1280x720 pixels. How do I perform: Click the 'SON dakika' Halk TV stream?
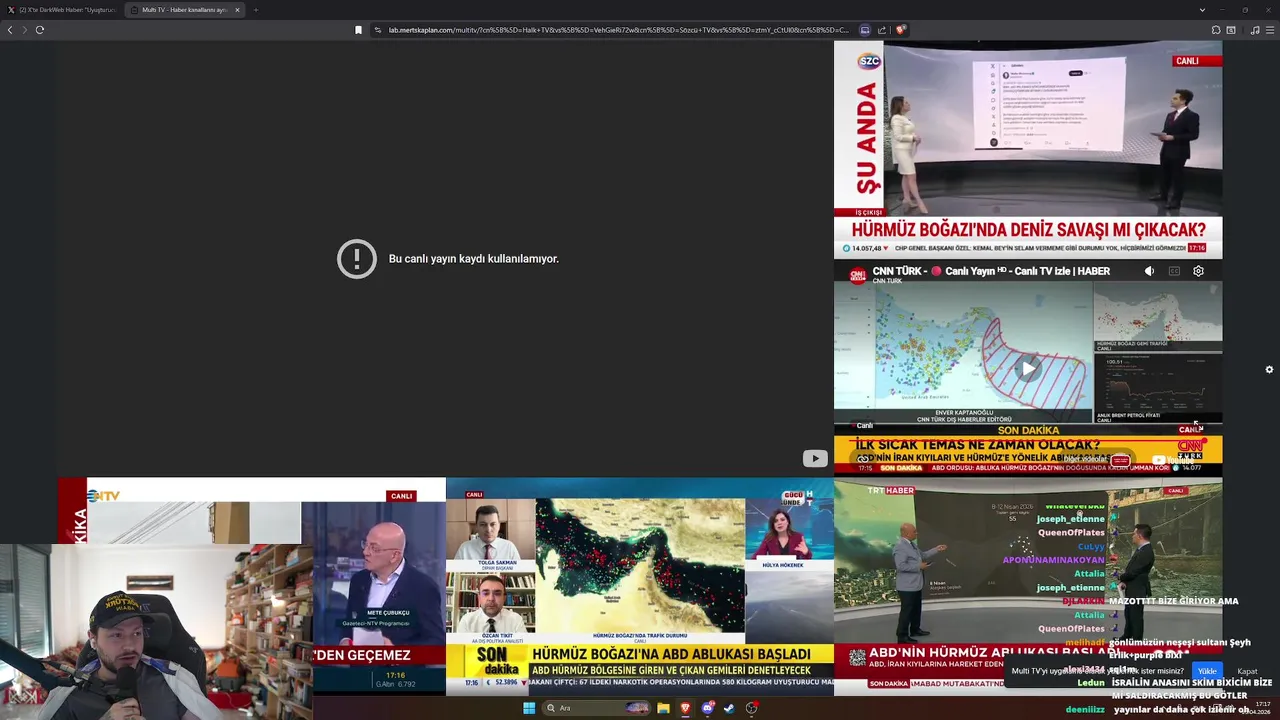click(640, 586)
